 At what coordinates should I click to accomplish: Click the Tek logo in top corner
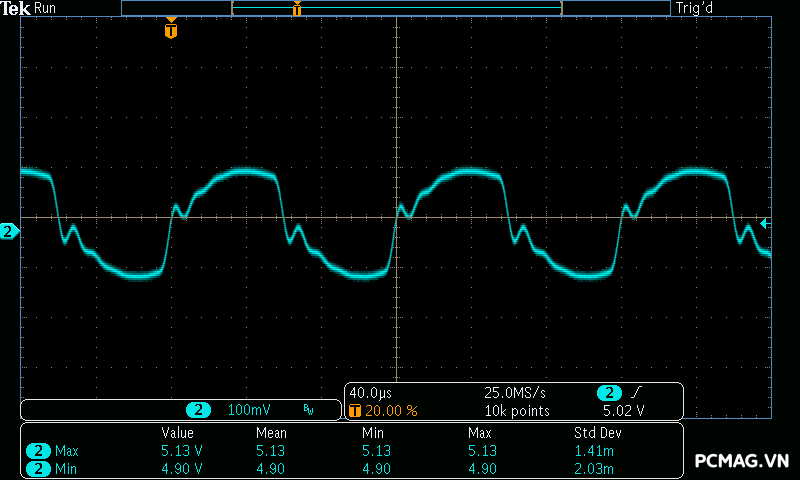16,8
